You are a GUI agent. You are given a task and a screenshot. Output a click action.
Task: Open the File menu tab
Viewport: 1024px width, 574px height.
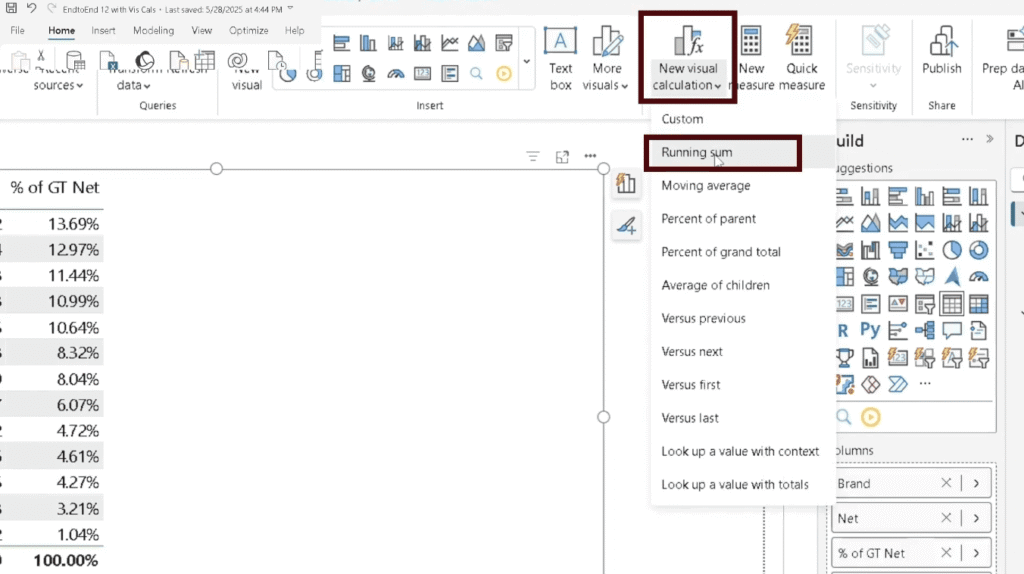pyautogui.click(x=18, y=31)
